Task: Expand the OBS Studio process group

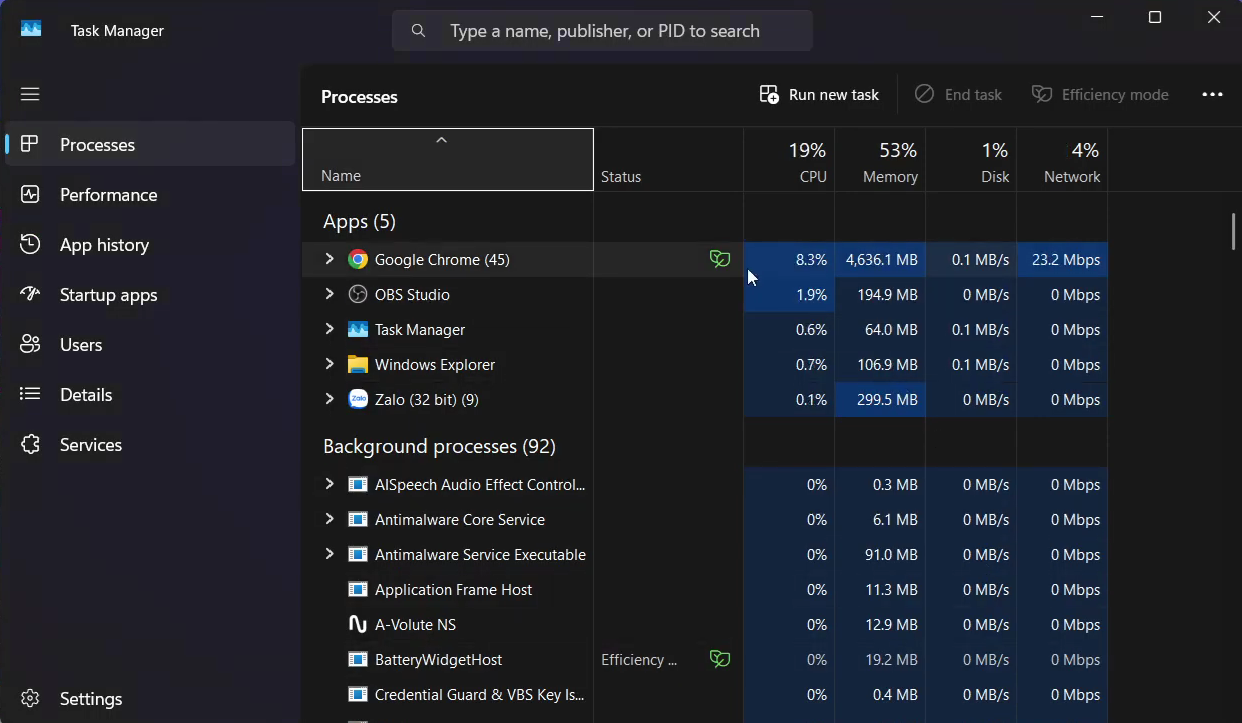Action: pos(329,294)
